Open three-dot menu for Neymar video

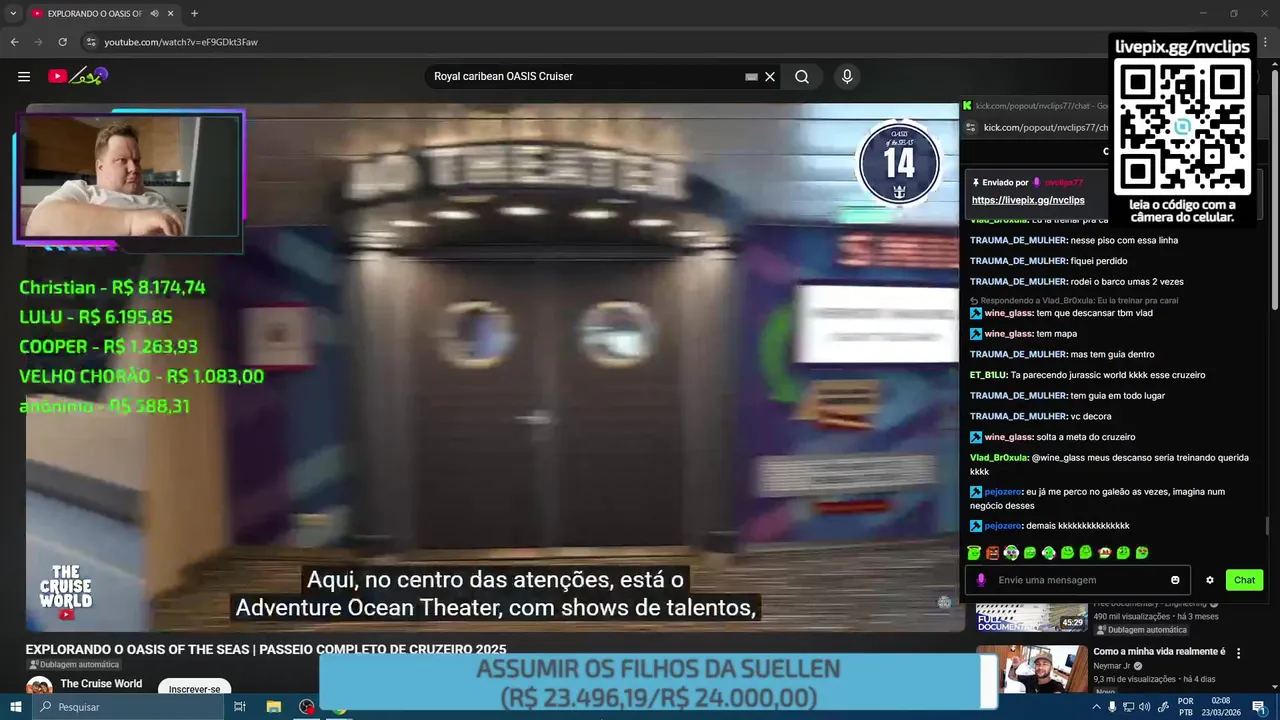point(1239,653)
